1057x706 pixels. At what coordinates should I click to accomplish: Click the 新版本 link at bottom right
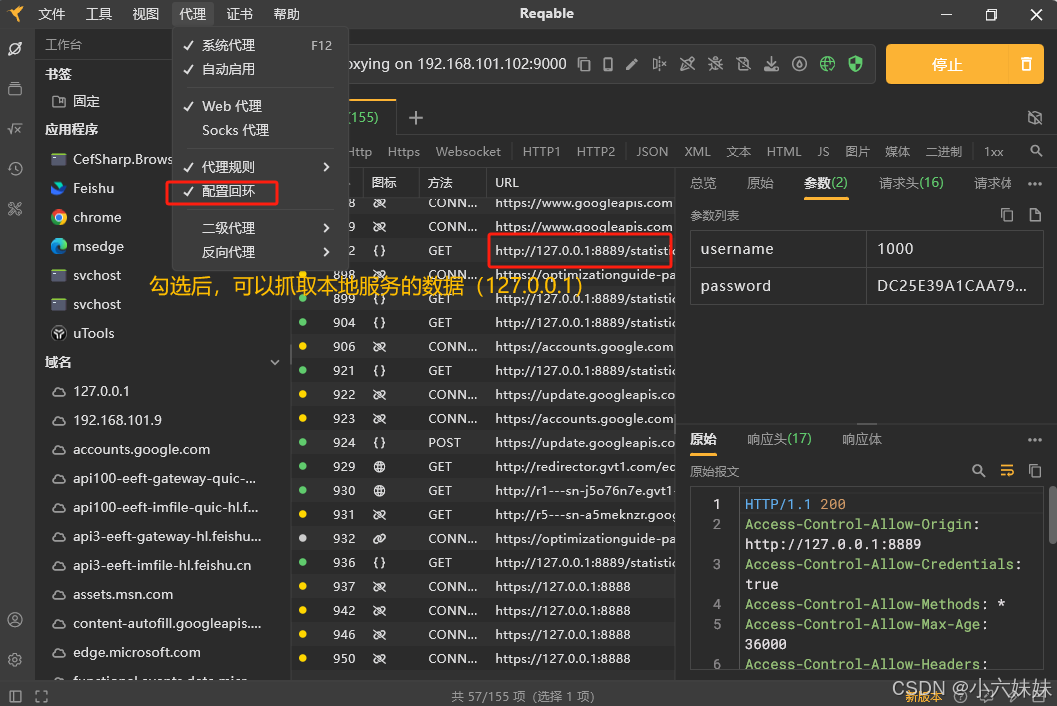coord(922,697)
